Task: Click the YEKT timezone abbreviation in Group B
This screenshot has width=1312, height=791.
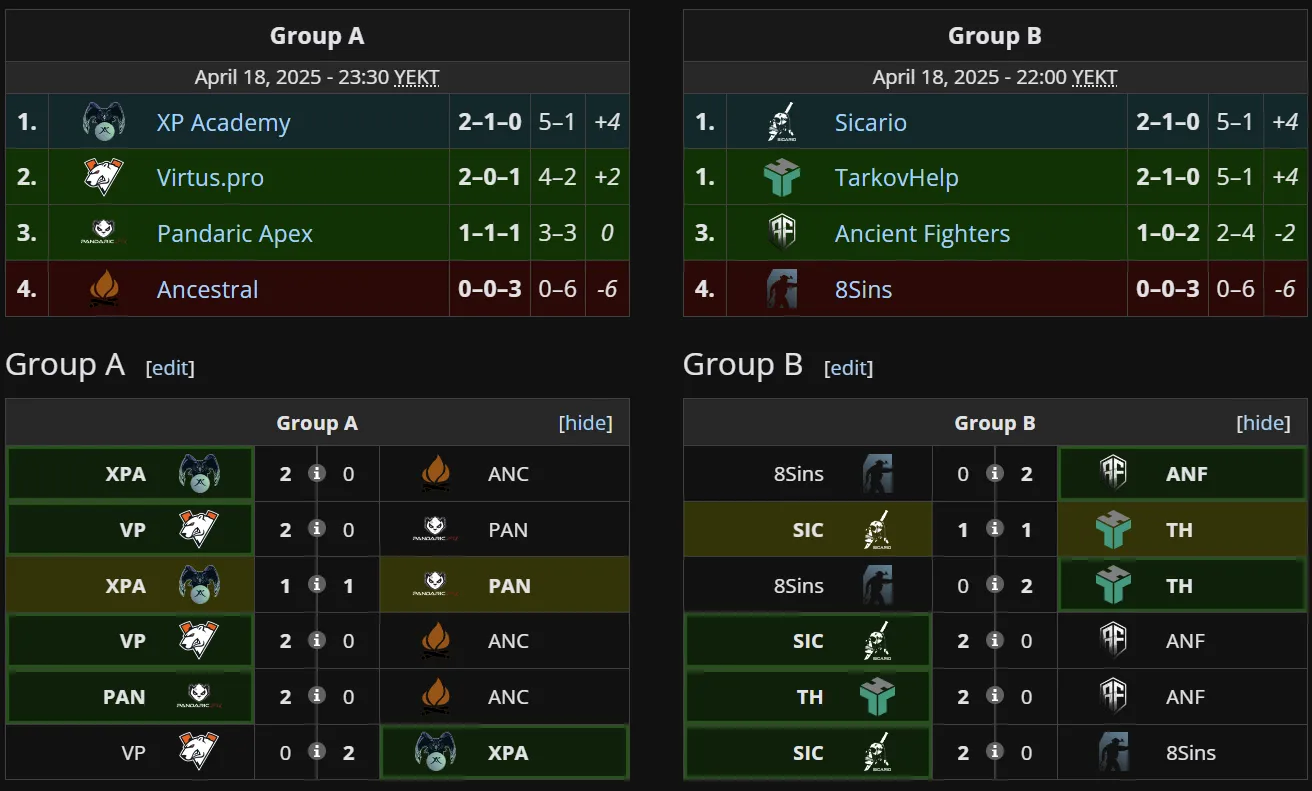Action: coord(1095,77)
